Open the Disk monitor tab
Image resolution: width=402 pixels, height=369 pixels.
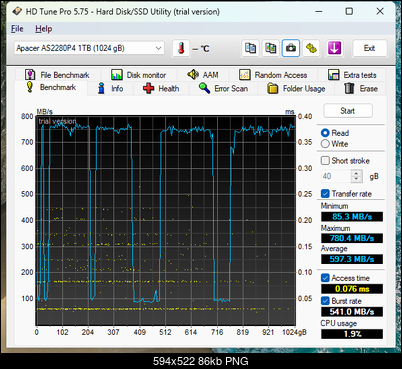point(138,75)
